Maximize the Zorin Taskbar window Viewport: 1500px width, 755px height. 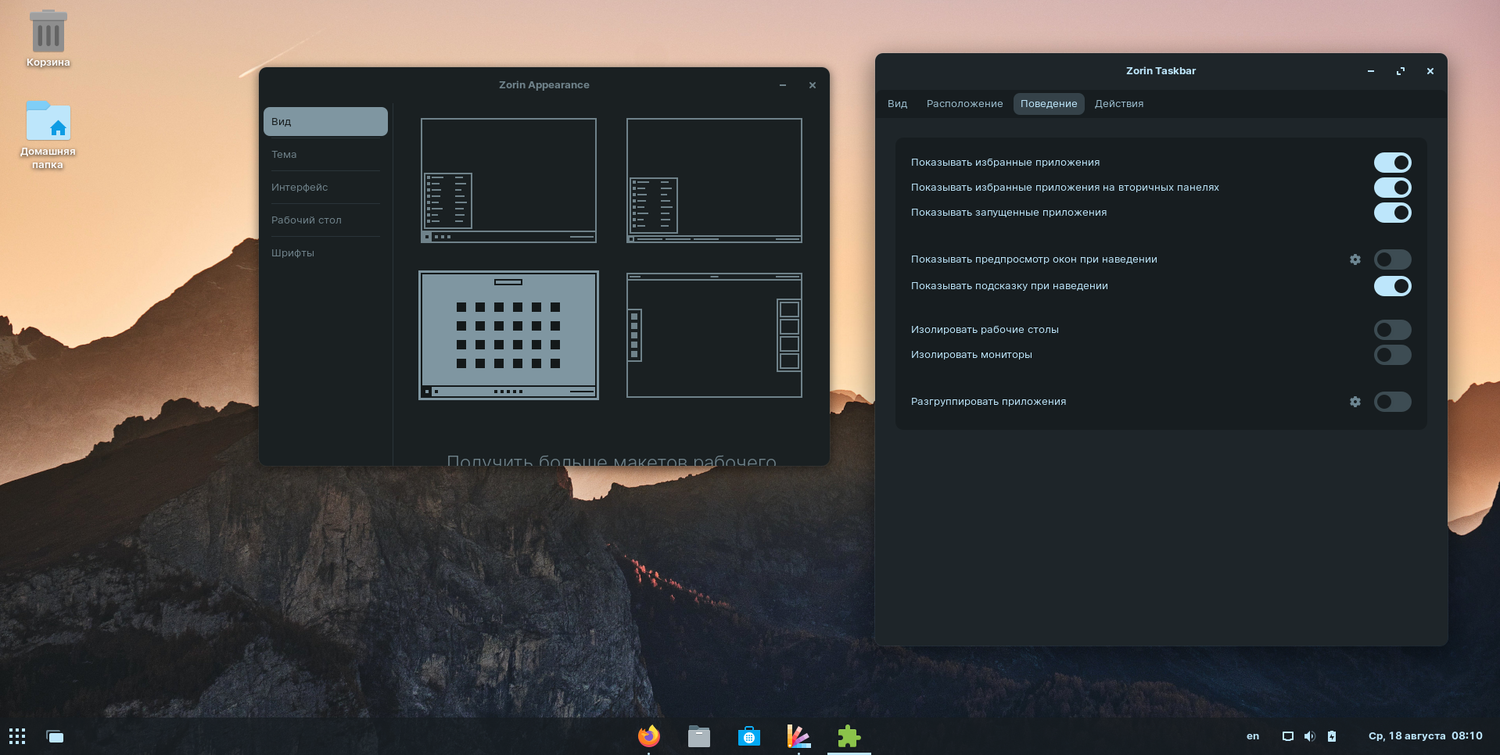1401,71
